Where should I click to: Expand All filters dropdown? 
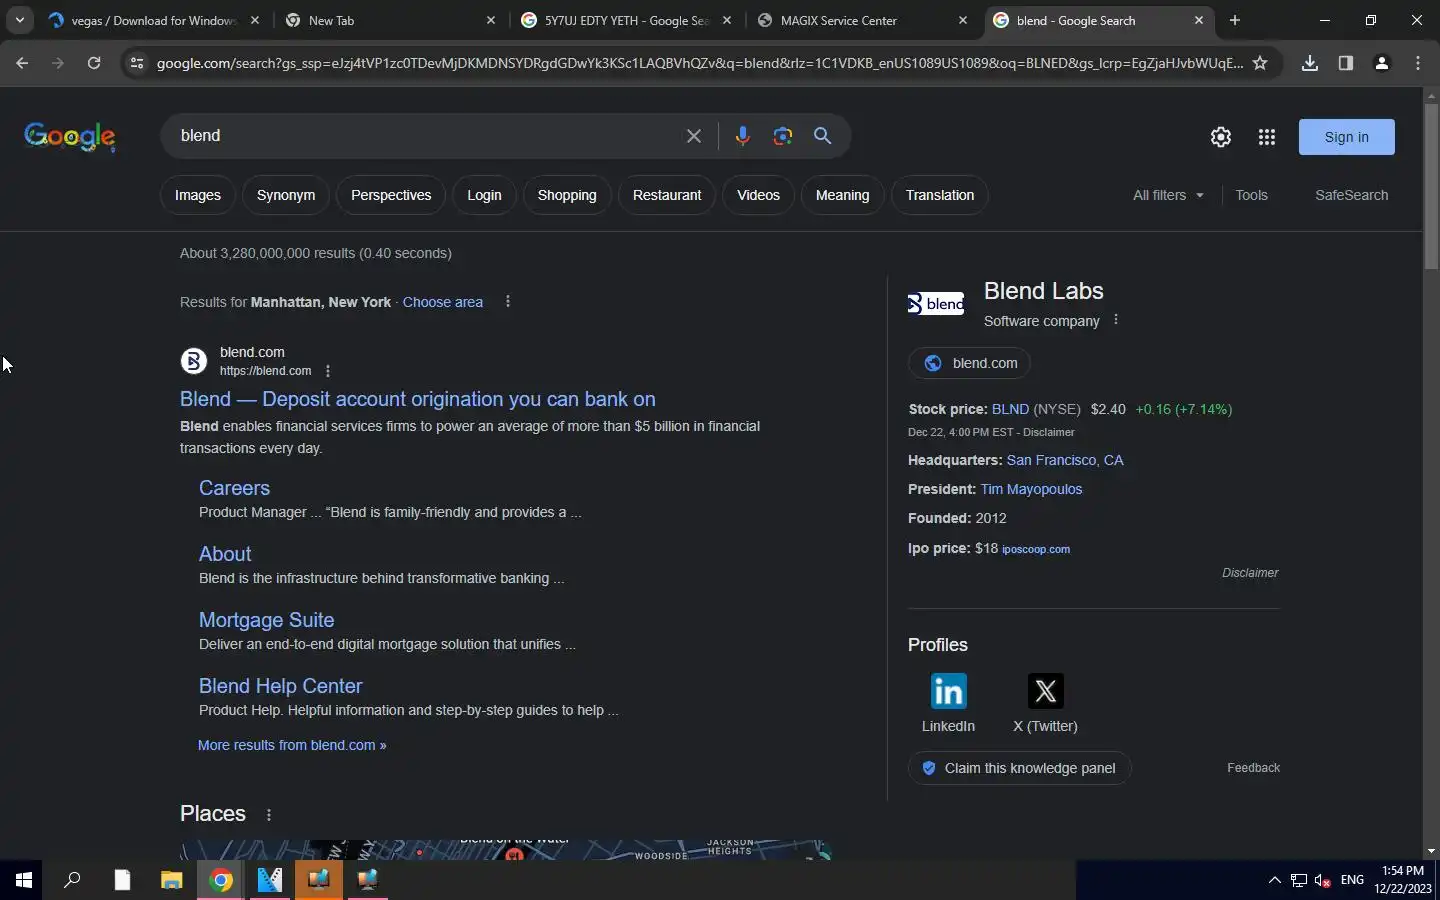pyautogui.click(x=1168, y=195)
